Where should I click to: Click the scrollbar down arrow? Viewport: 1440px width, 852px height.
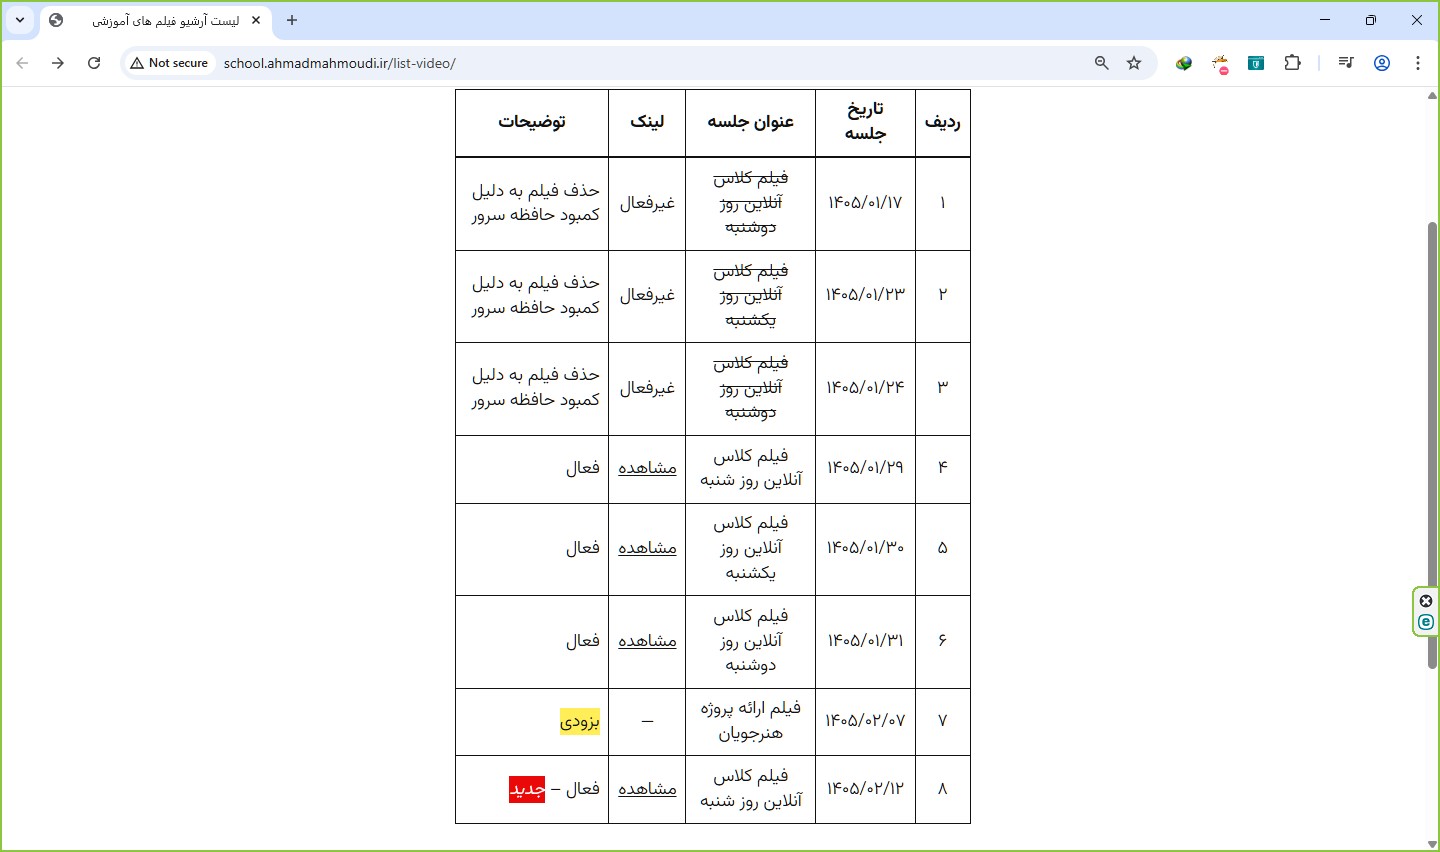click(x=1432, y=844)
